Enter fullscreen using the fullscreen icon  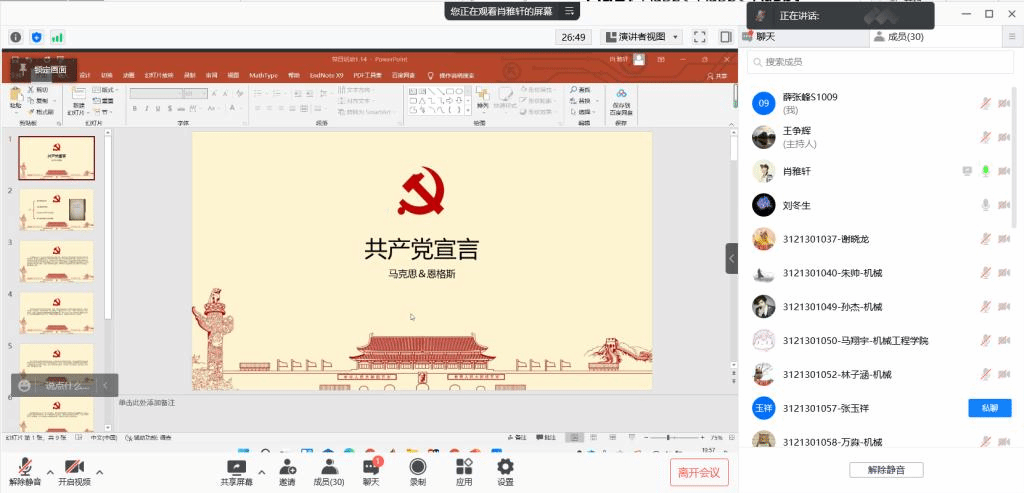[x=699, y=37]
